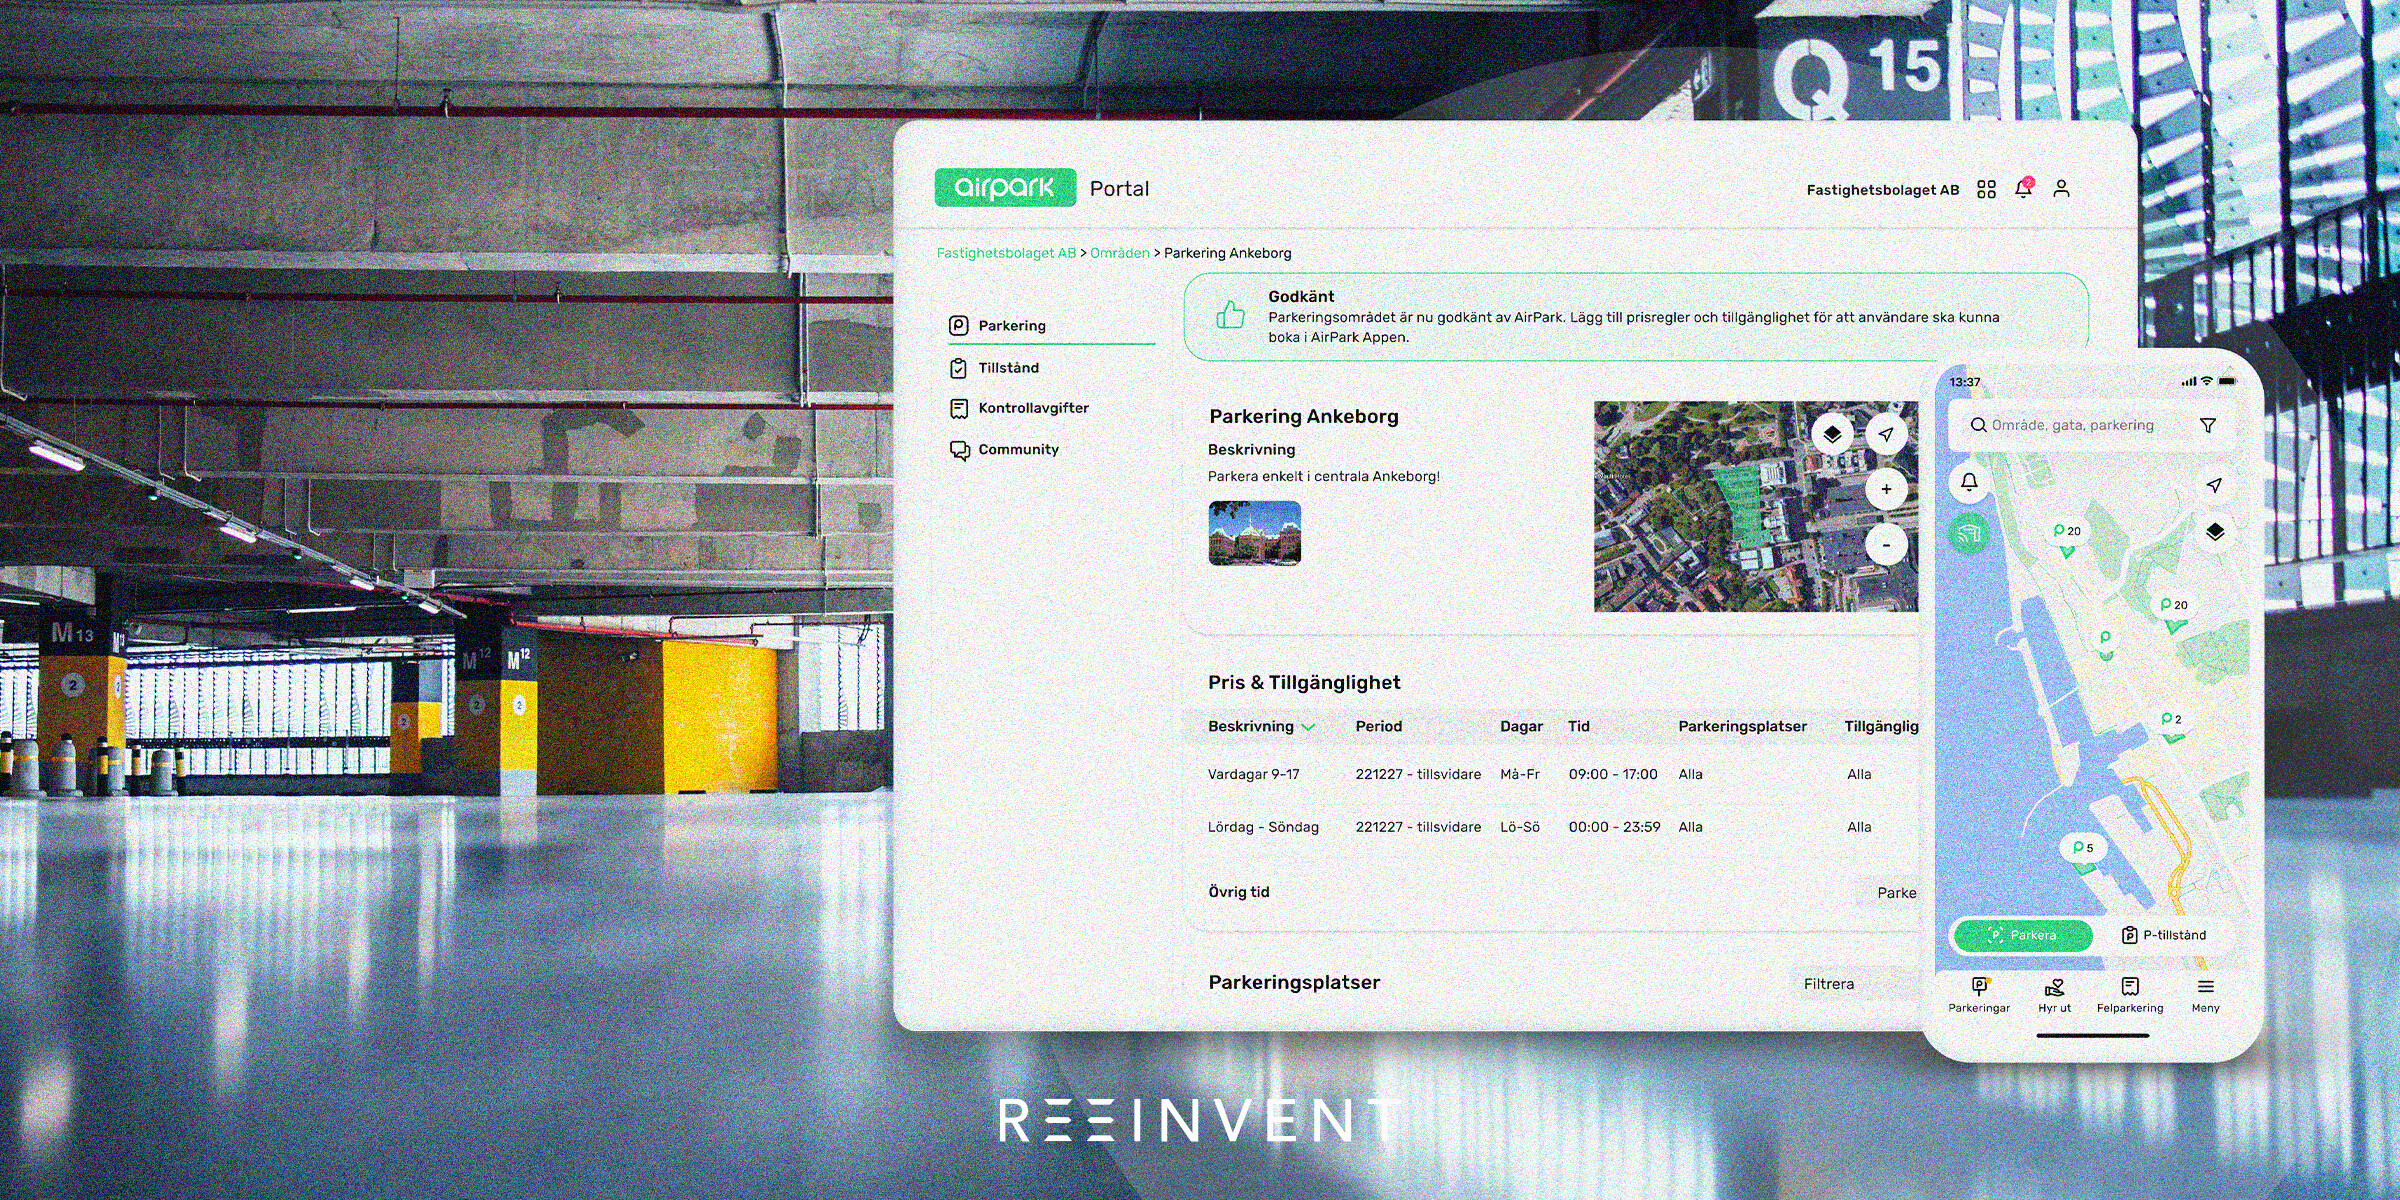Open the apps grid icon in portal header
This screenshot has height=1200, width=2400.
click(x=1986, y=189)
